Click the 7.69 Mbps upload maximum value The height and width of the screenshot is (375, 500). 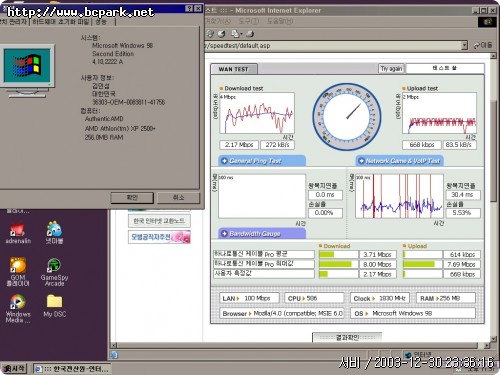pos(462,264)
